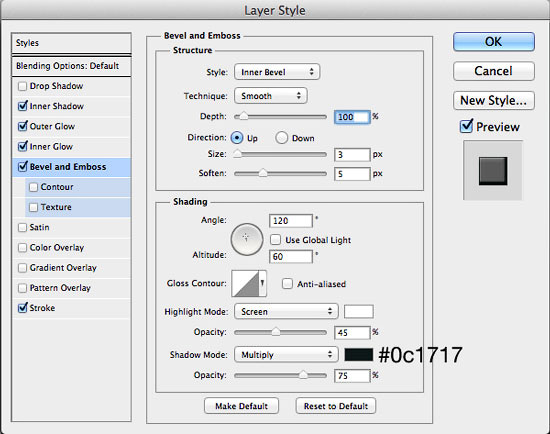This screenshot has width=550, height=434.
Task: Click the New Style... button
Action: pyautogui.click(x=494, y=101)
